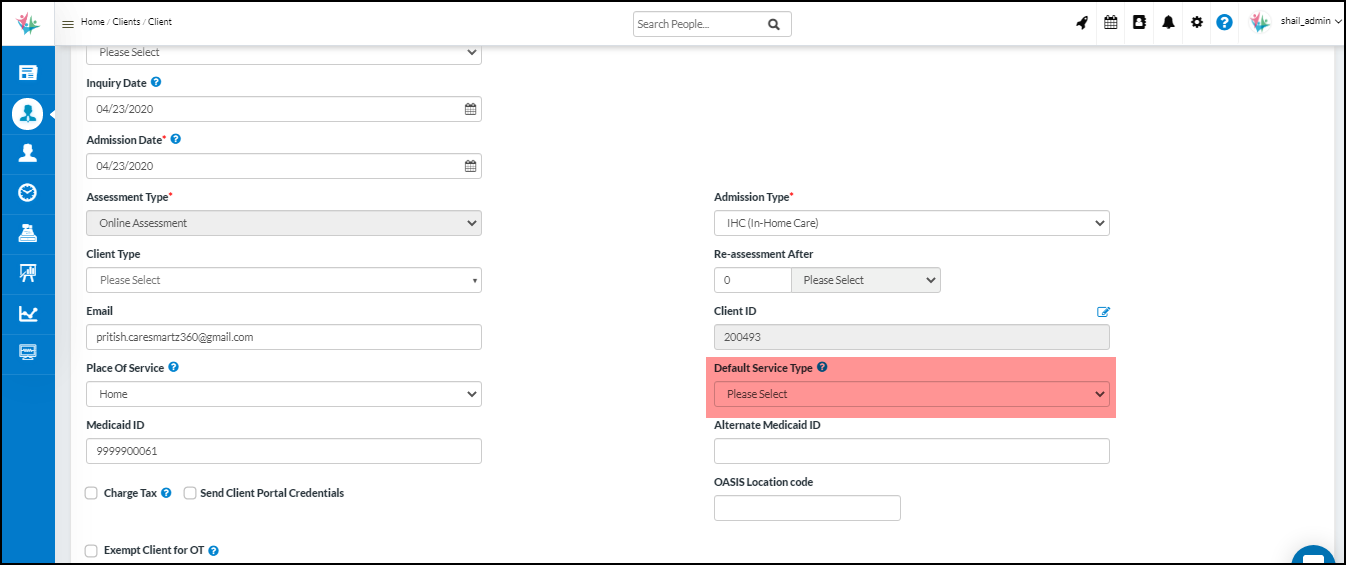Click the Medicaid ID input field
This screenshot has height=565, width=1346.
coord(283,451)
